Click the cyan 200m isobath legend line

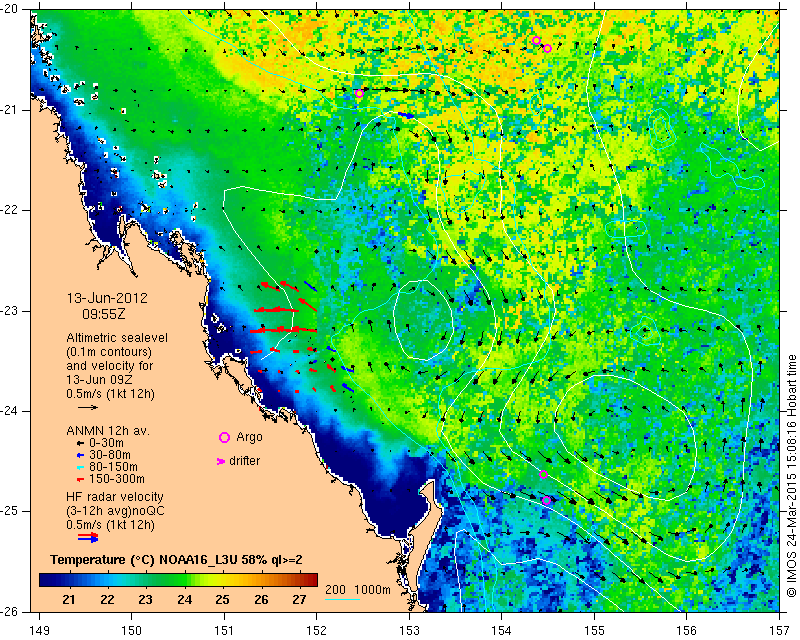(342, 599)
